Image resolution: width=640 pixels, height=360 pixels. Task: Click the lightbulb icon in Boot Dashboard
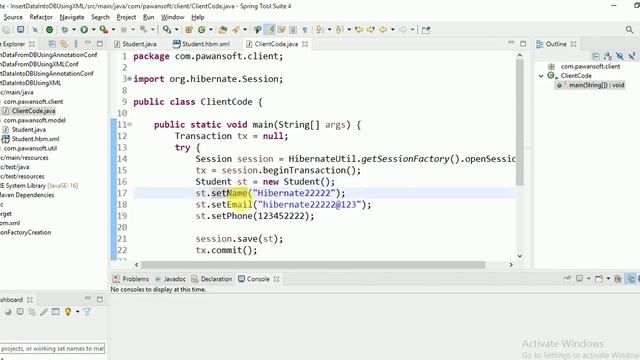click(x=68, y=312)
